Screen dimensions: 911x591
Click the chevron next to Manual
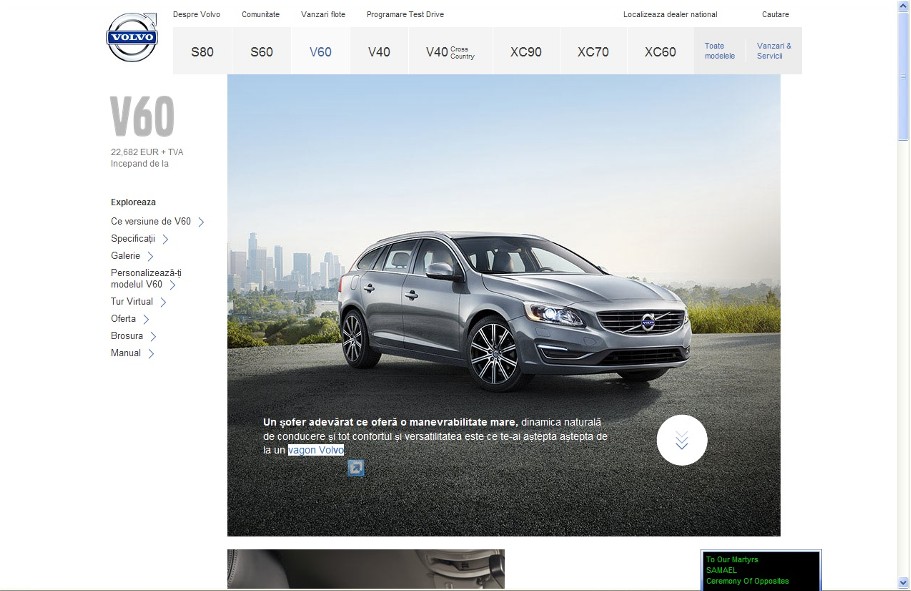pos(150,353)
